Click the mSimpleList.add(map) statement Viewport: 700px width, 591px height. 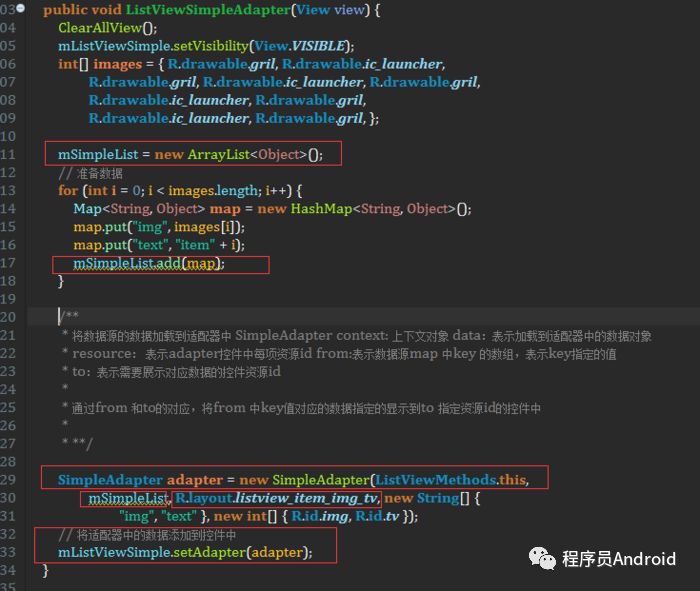click(149, 263)
